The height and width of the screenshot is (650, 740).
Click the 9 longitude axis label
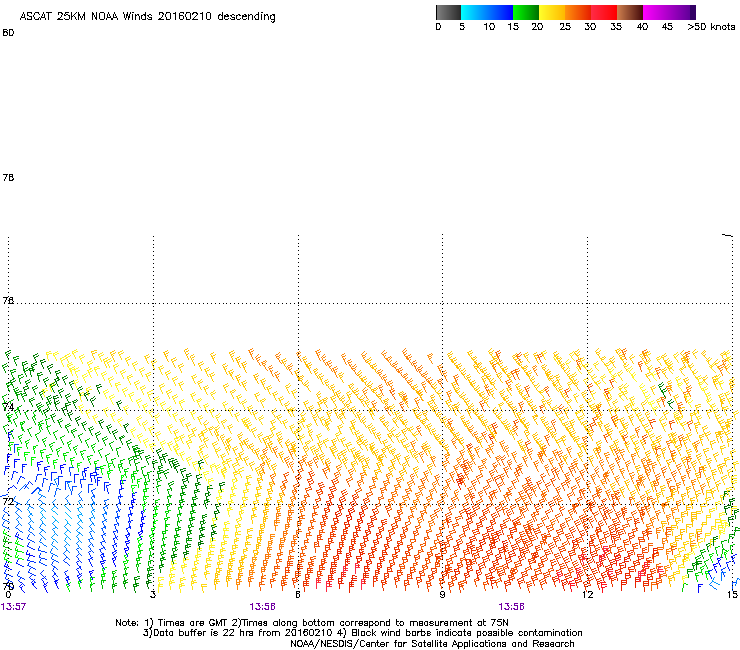(x=442, y=594)
